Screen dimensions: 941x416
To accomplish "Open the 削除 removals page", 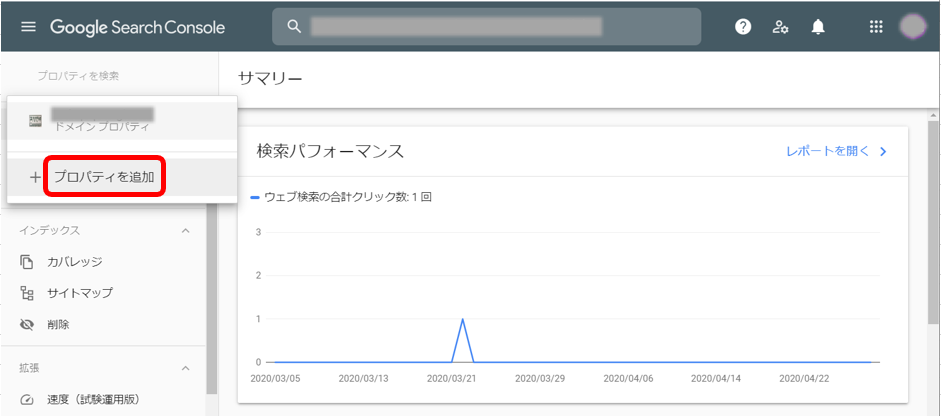I will pos(58,325).
